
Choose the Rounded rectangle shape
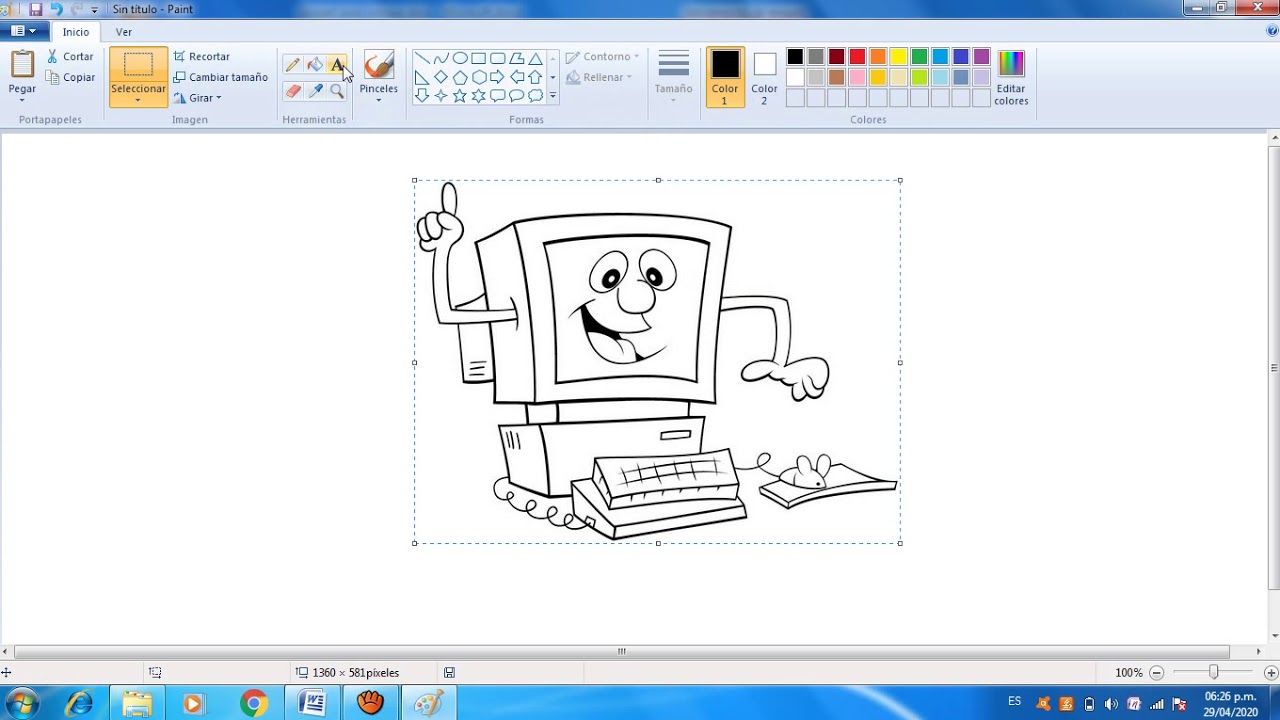tap(497, 58)
